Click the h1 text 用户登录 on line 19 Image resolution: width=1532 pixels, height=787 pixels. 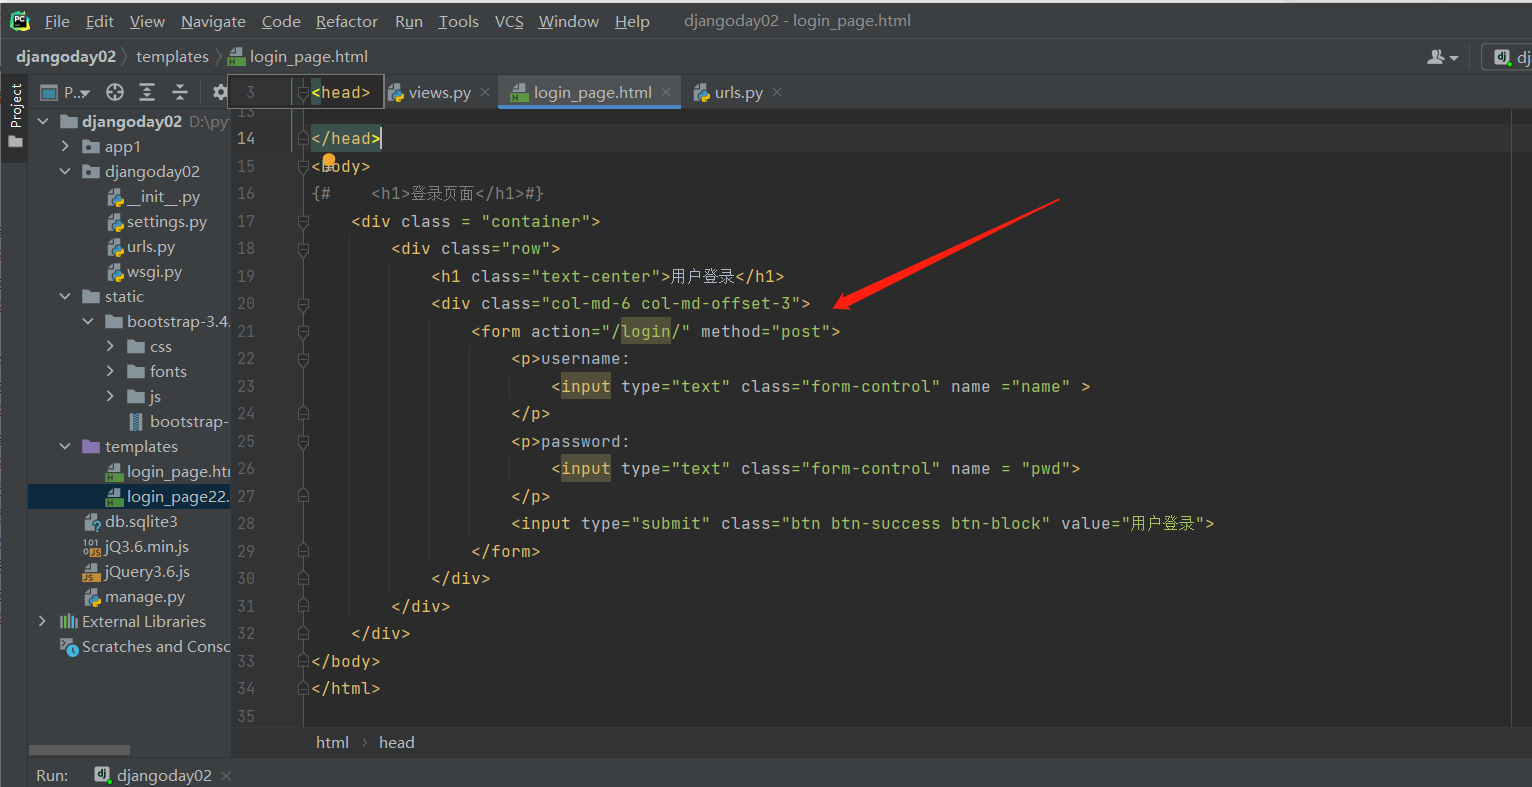point(703,277)
